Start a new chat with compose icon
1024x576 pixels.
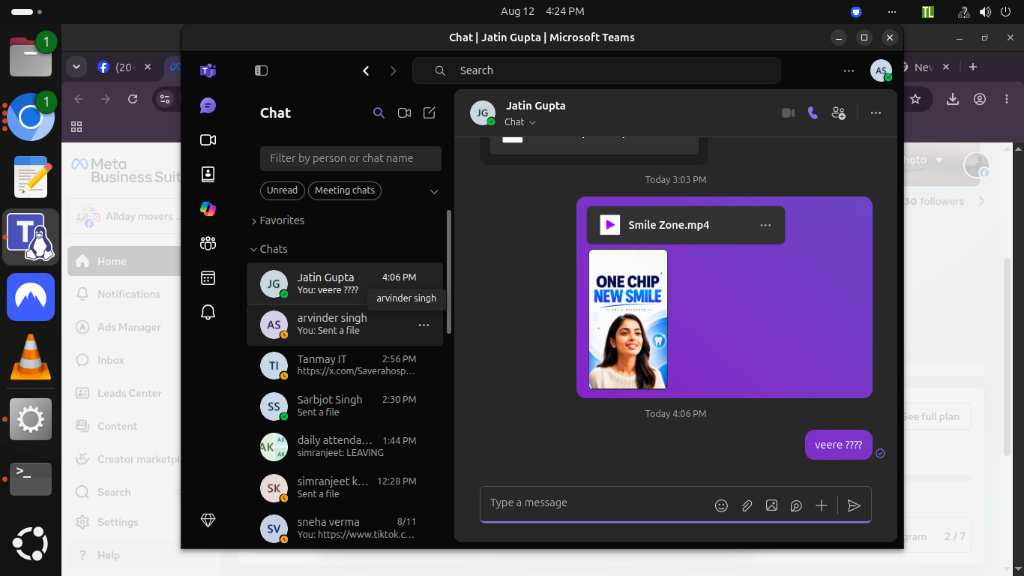[429, 113]
